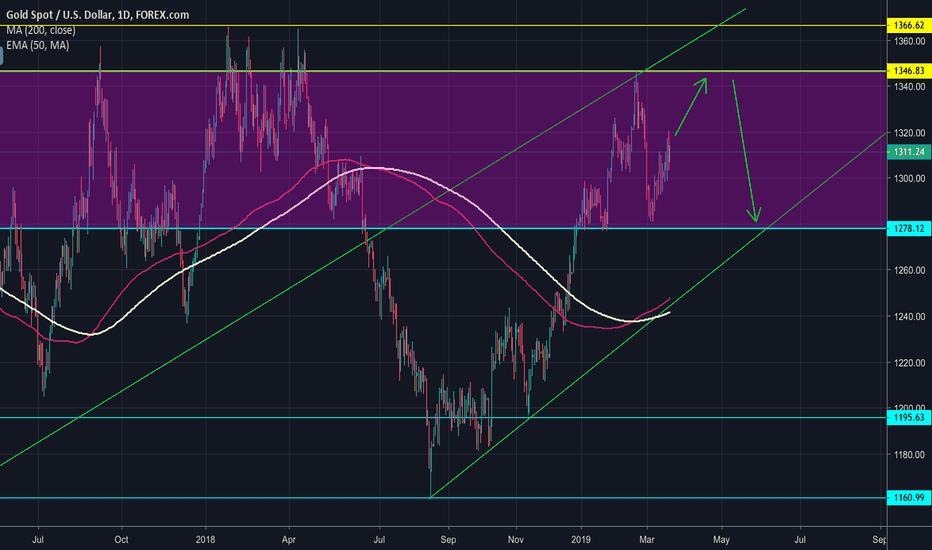Click the May label on time axis

(x=722, y=540)
